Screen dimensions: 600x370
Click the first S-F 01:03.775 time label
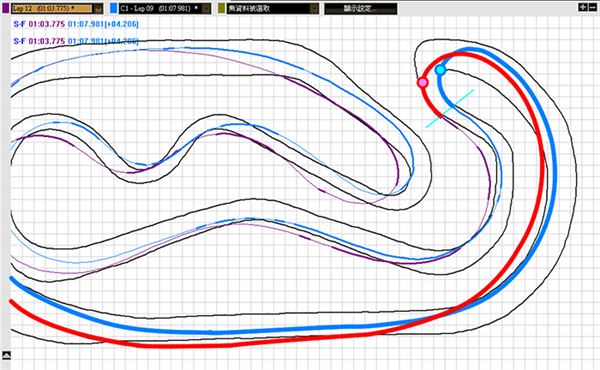[x=39, y=24]
